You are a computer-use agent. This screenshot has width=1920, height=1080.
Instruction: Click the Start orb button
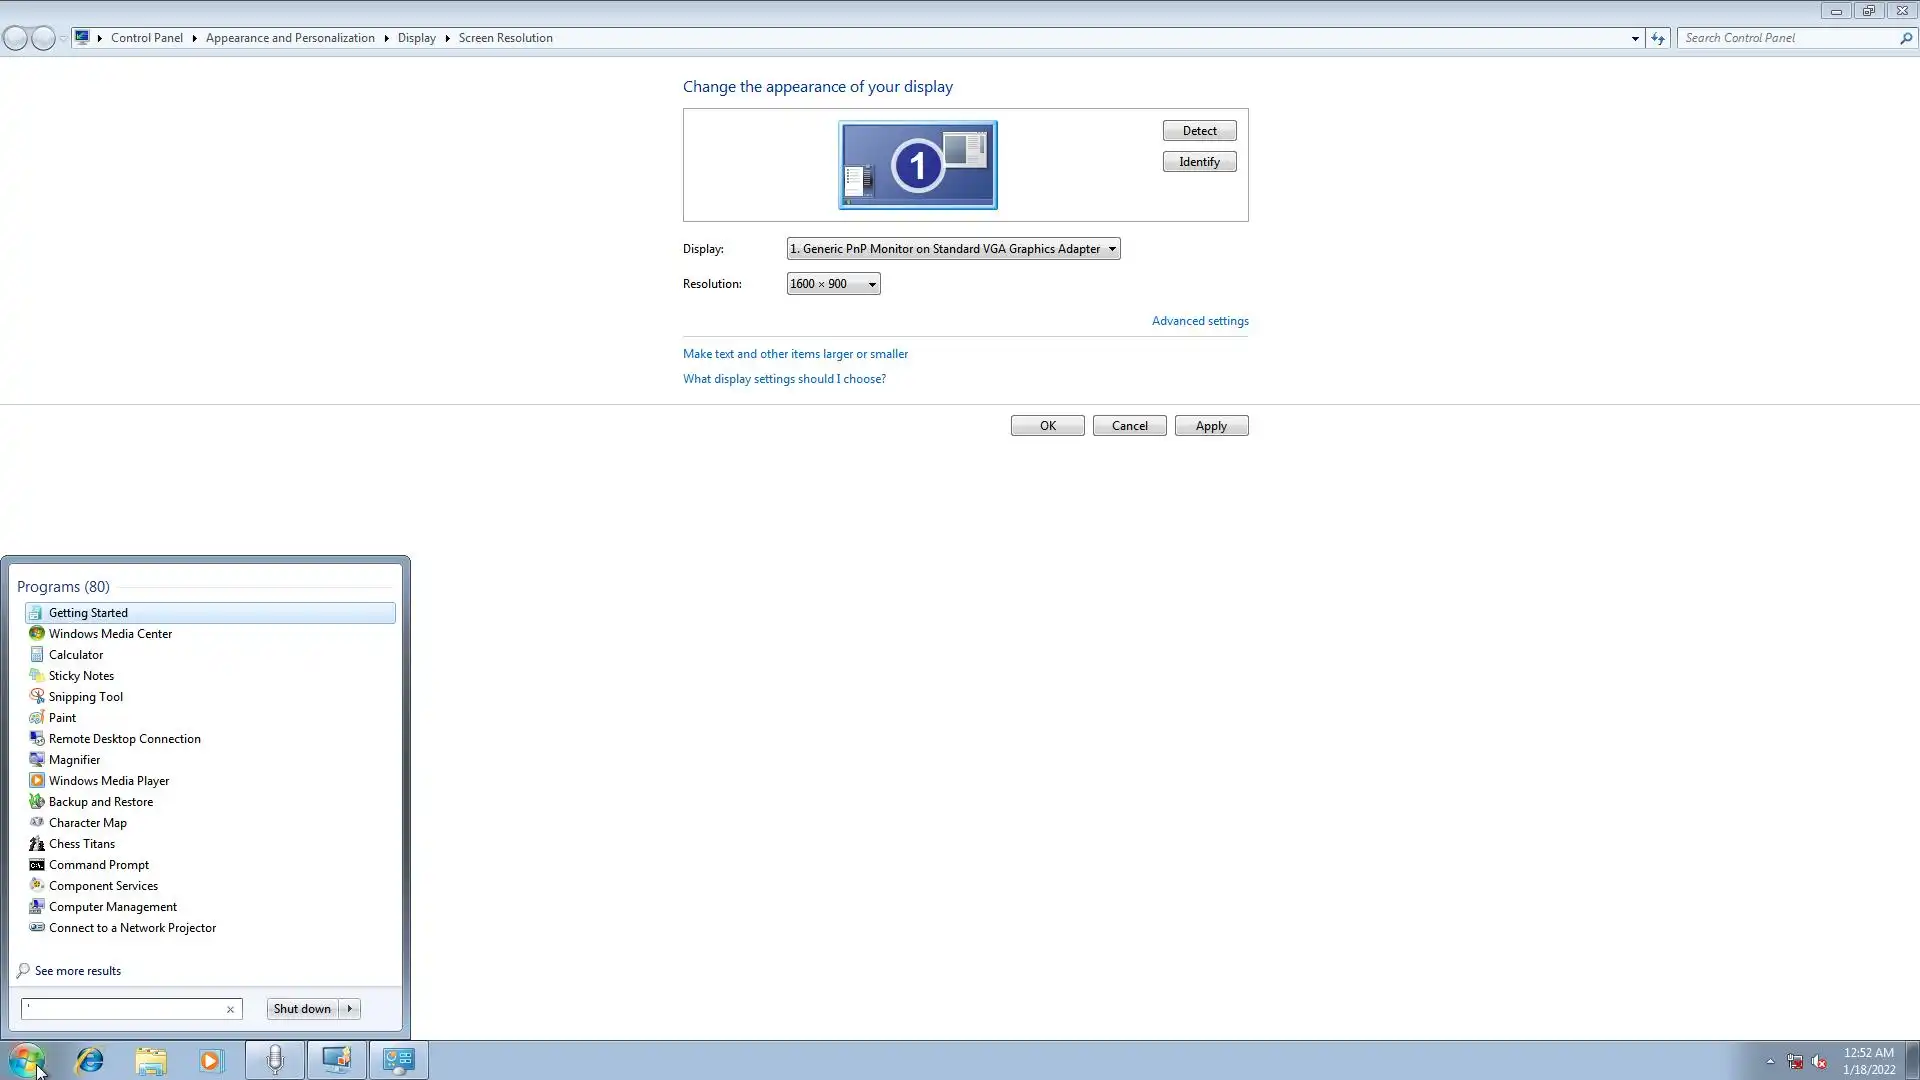click(x=27, y=1060)
